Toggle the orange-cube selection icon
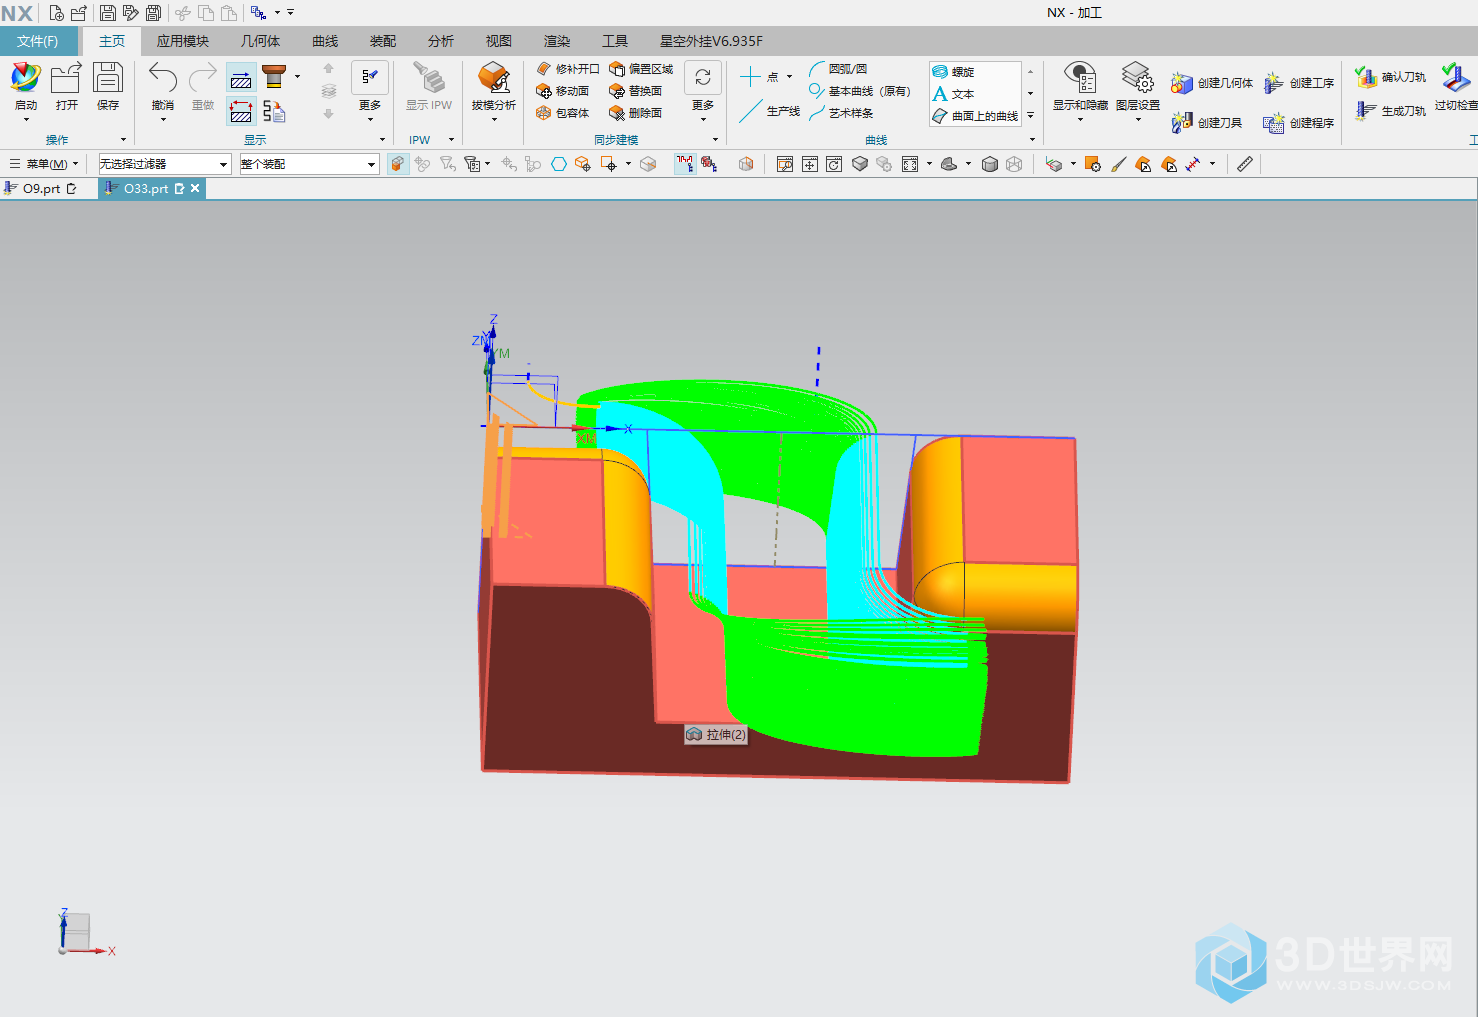Image resolution: width=1478 pixels, height=1017 pixels. click(x=398, y=164)
